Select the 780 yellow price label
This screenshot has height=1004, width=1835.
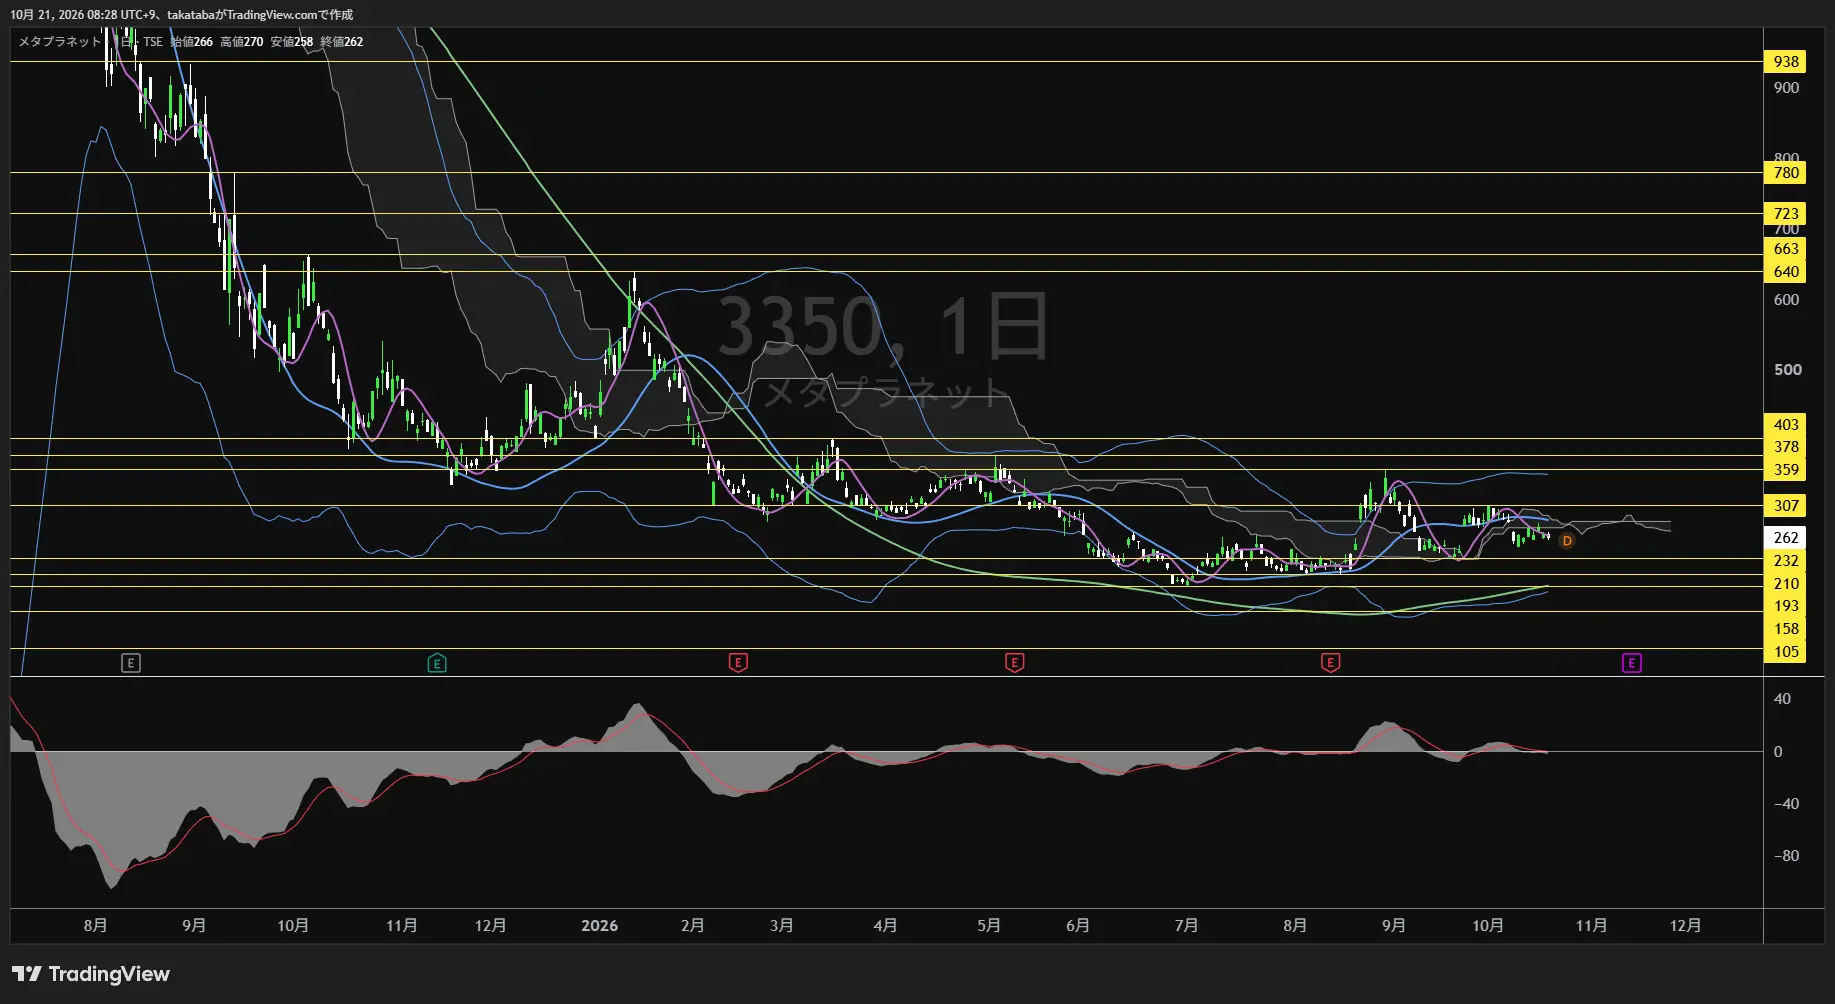coord(1785,172)
